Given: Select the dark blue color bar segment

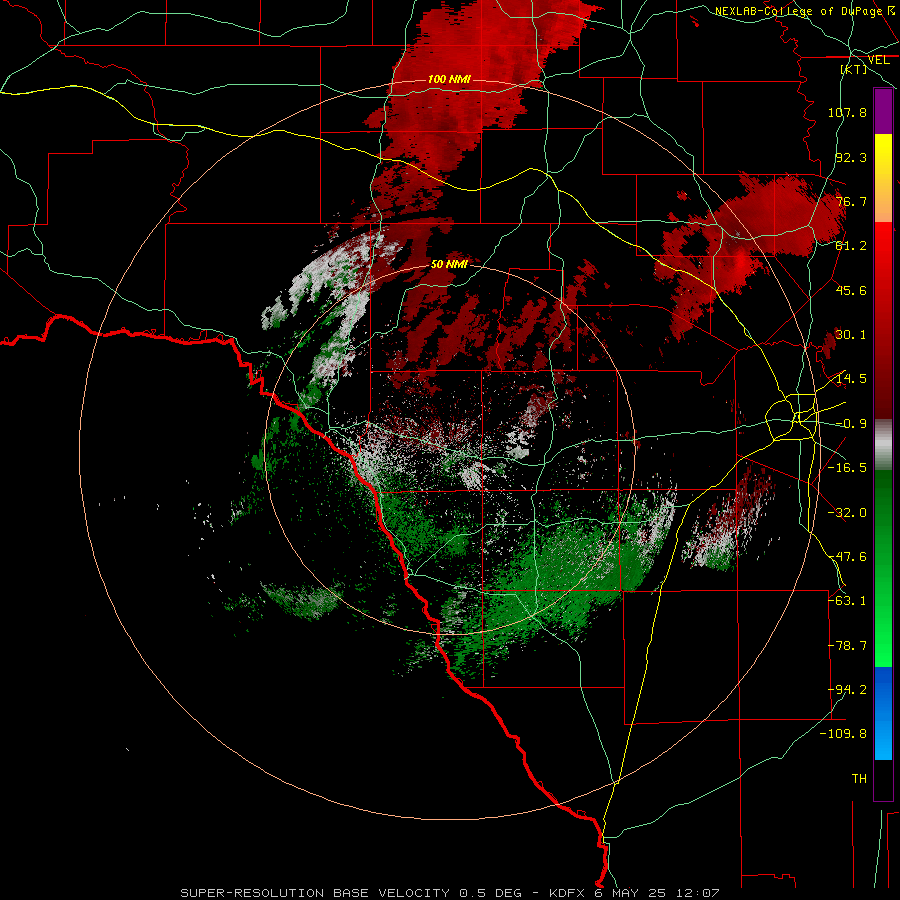Looking at the screenshot, I should pyautogui.click(x=883, y=689).
